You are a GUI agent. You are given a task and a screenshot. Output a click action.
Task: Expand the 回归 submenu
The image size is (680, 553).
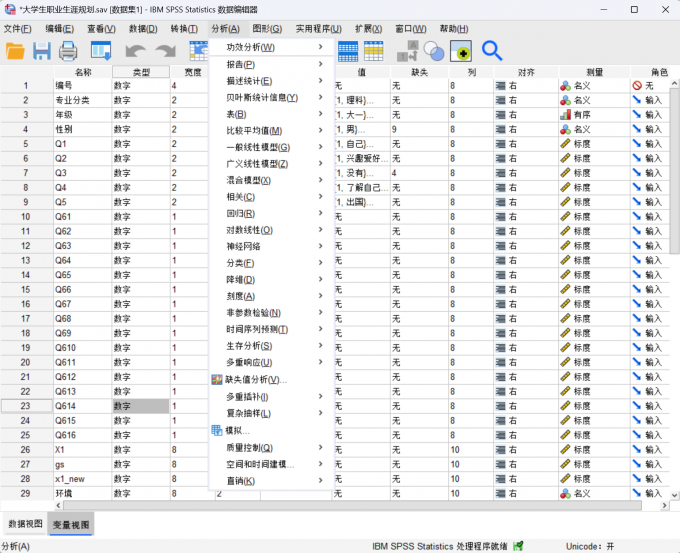240,213
